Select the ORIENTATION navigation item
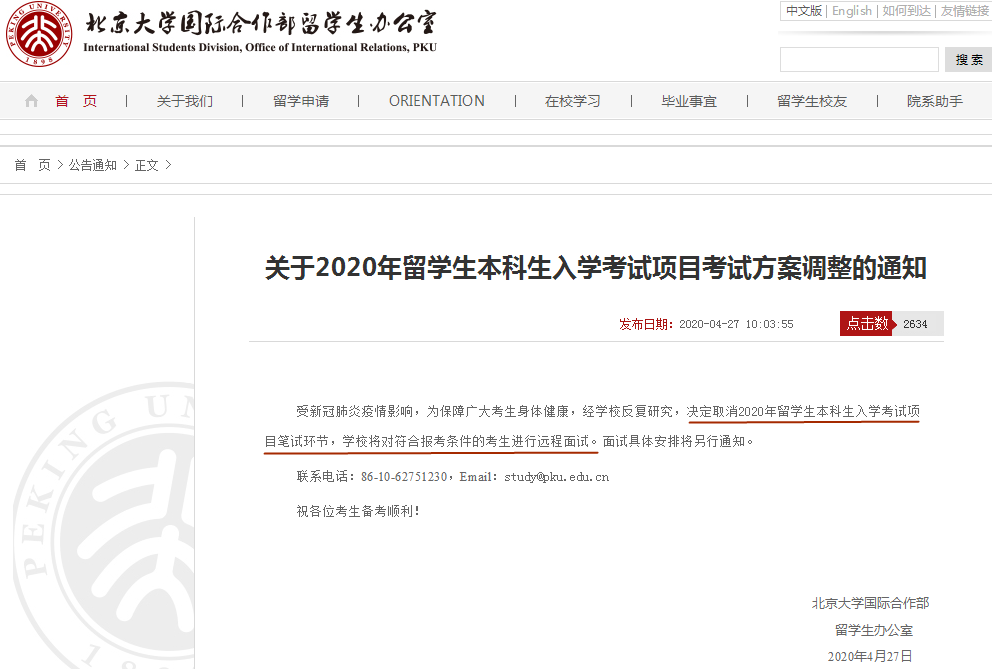 [437, 100]
